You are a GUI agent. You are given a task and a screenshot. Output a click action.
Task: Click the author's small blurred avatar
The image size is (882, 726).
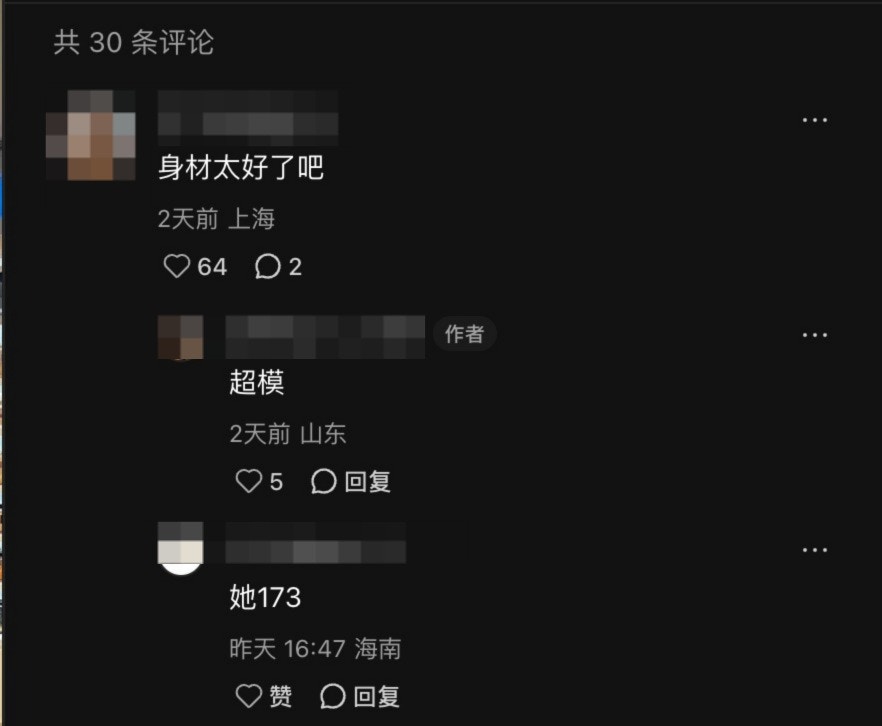pos(181,337)
